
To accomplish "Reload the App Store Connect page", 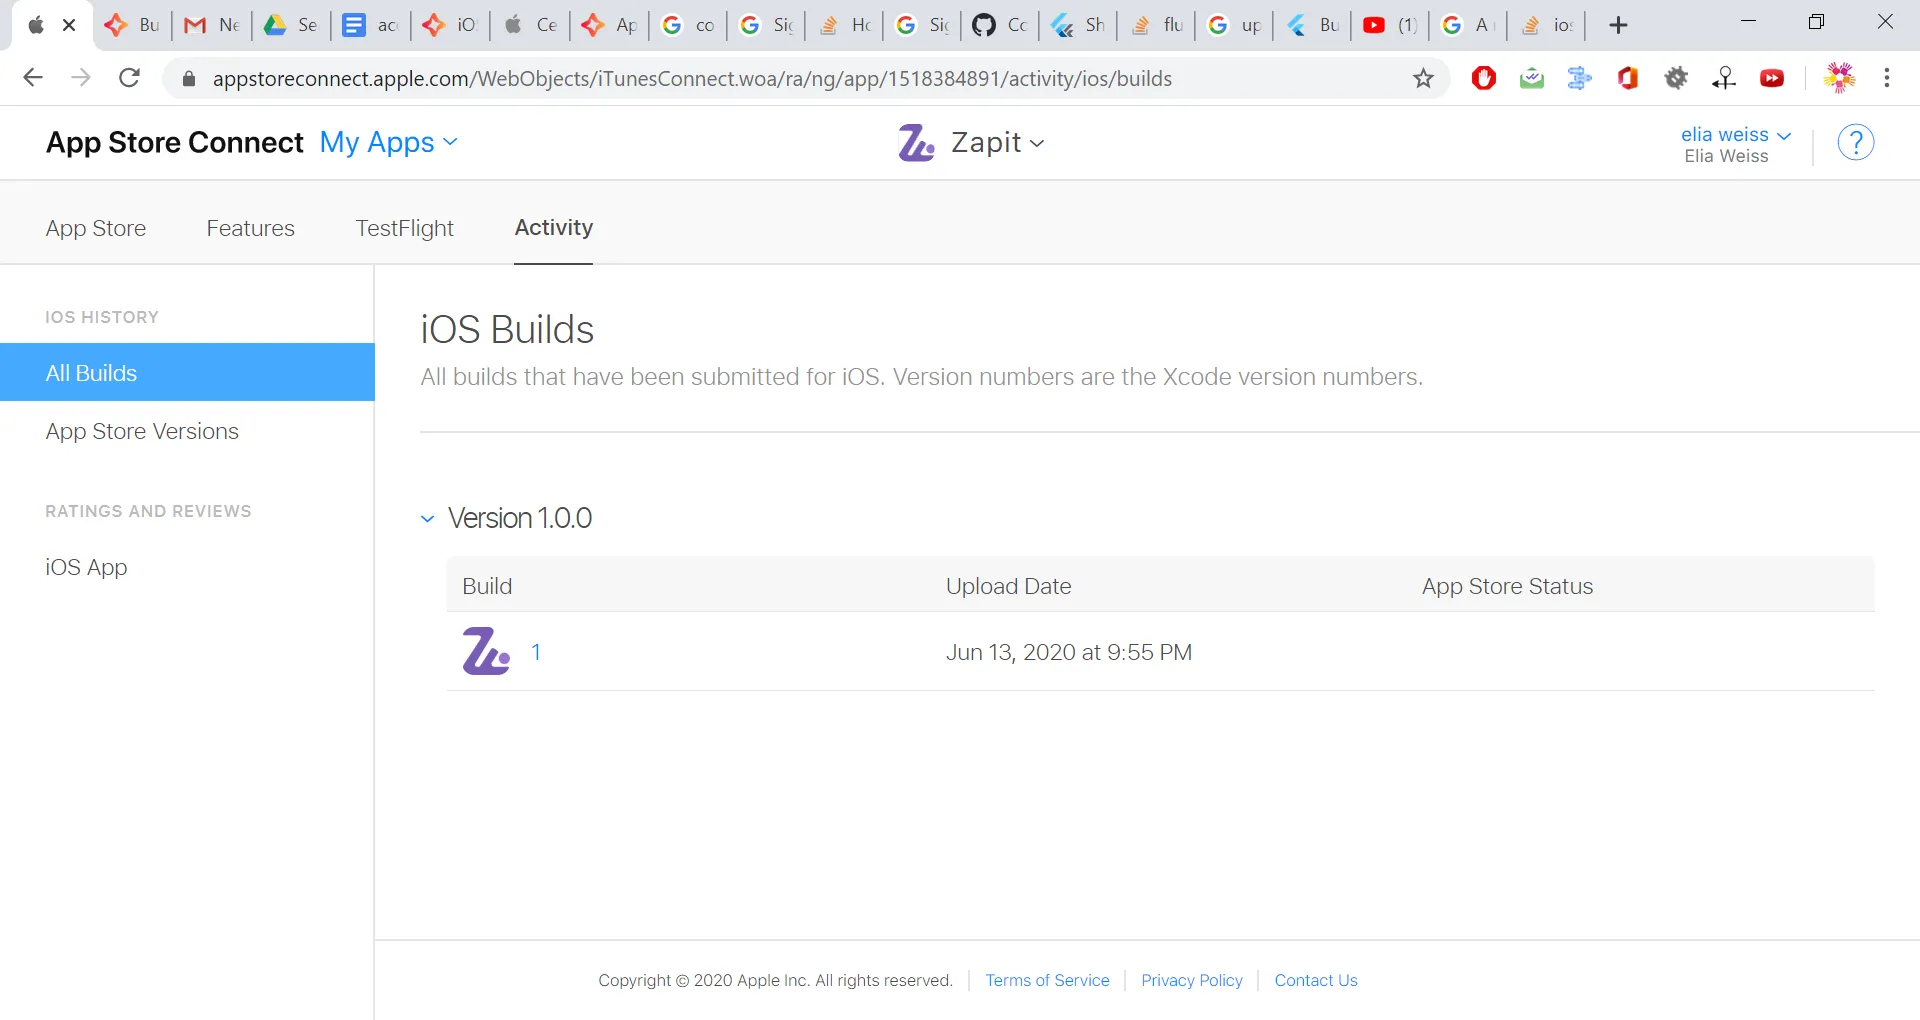I will tap(129, 78).
